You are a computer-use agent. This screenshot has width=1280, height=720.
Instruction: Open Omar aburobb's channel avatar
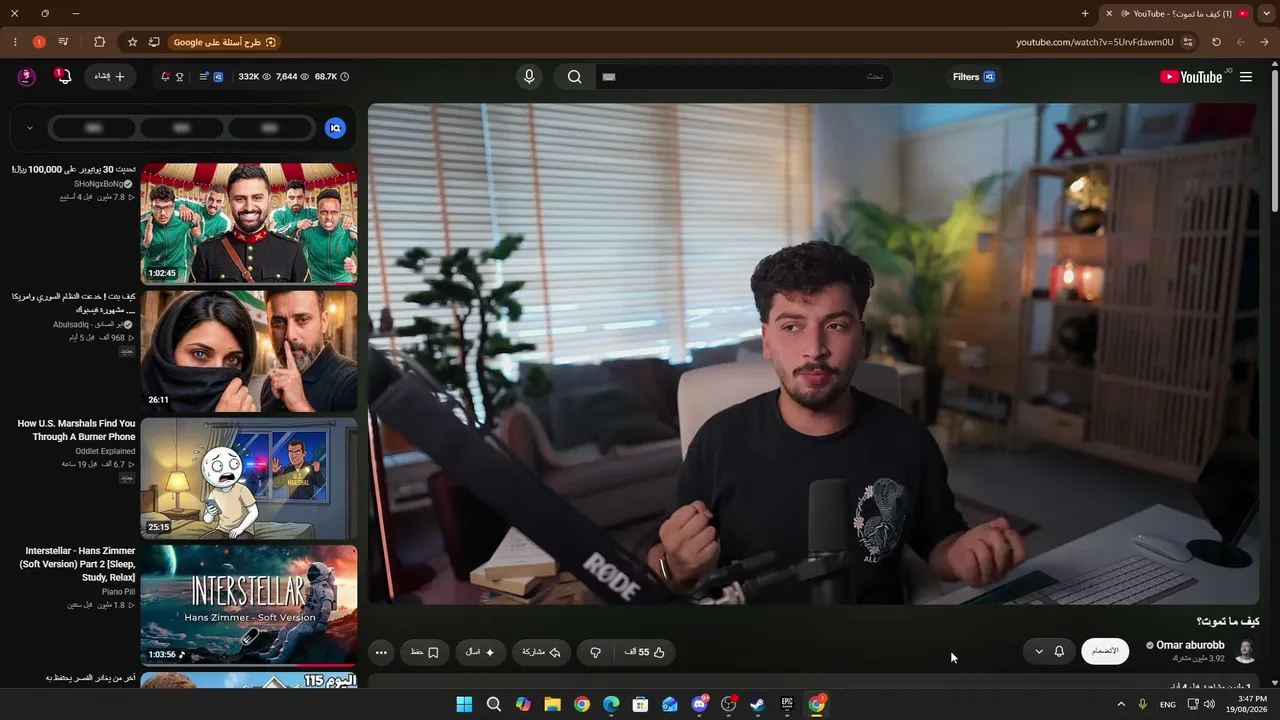tap(1246, 651)
